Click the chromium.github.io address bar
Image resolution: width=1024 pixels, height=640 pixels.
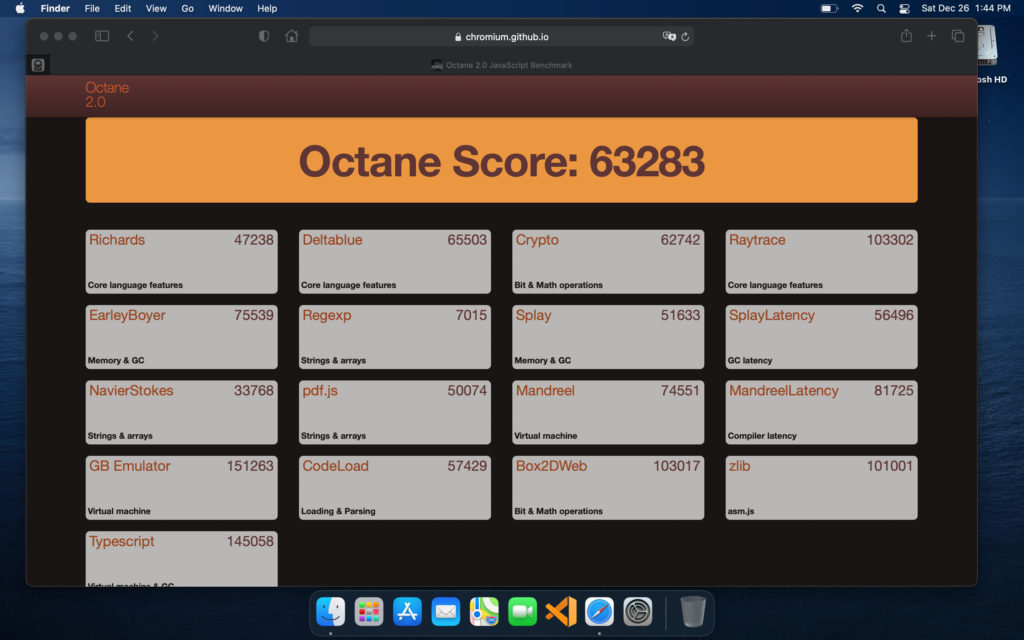coord(502,37)
